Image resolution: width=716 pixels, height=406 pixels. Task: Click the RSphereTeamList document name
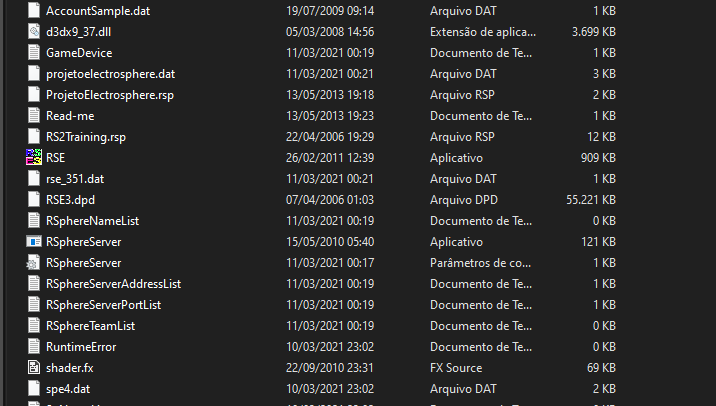pyautogui.click(x=90, y=326)
